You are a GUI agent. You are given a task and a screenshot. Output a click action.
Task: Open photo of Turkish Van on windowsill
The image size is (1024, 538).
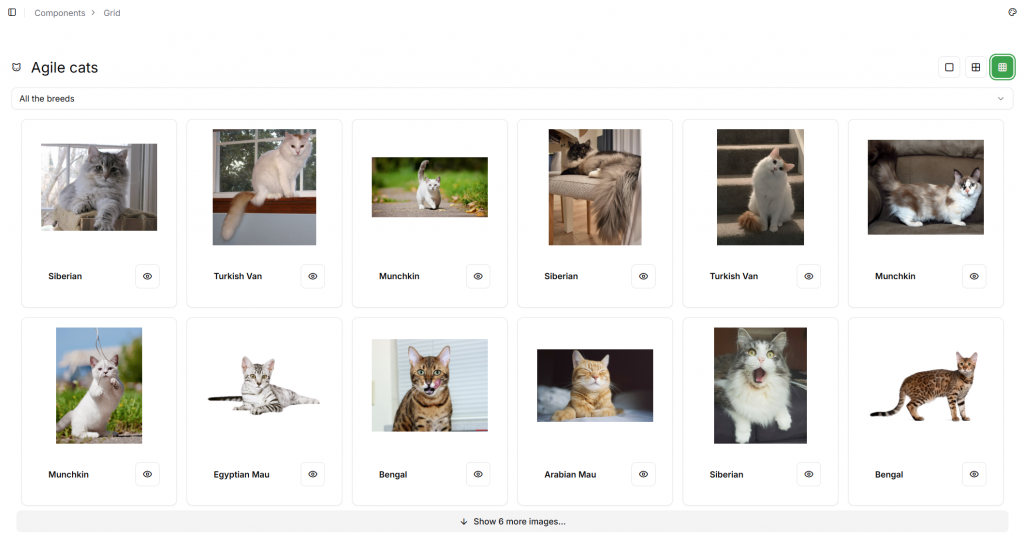click(x=264, y=187)
